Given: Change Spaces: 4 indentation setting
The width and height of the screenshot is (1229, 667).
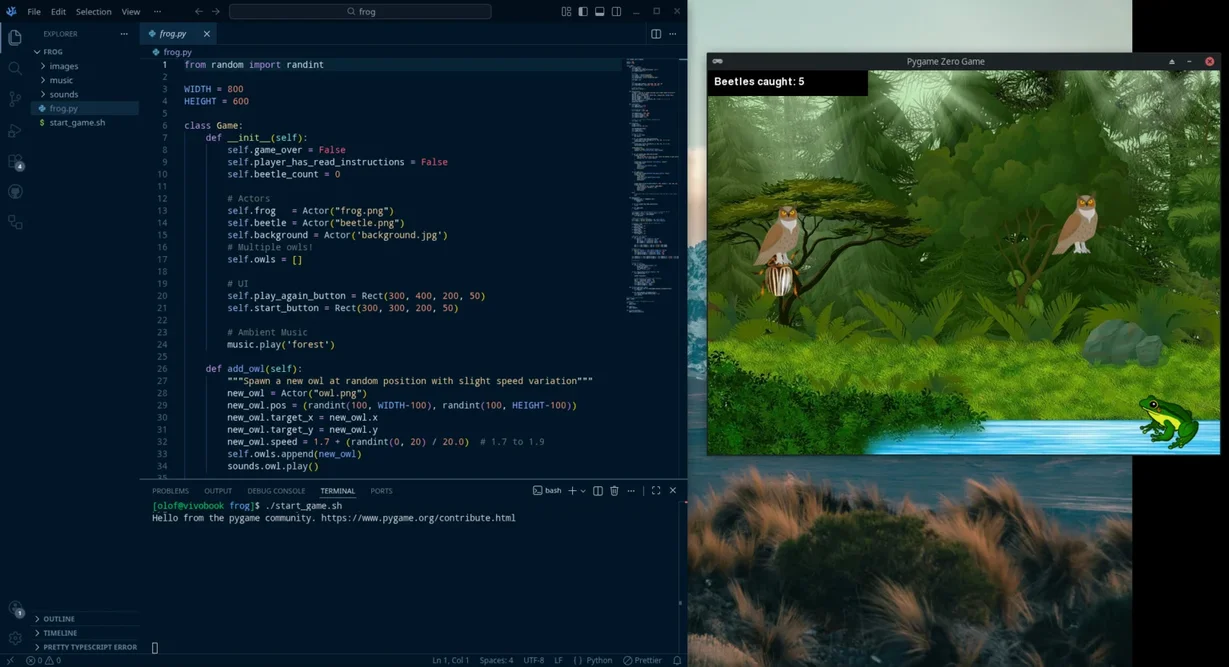Looking at the screenshot, I should [495, 660].
